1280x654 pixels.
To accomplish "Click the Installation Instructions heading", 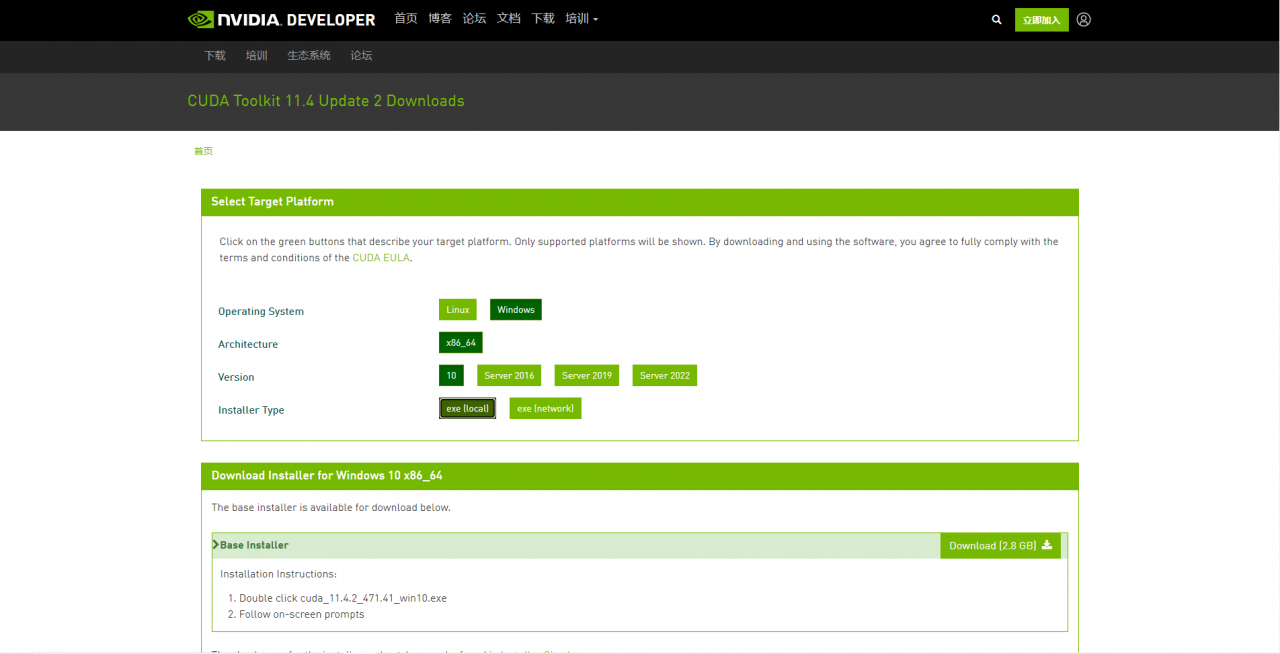I will pyautogui.click(x=279, y=574).
